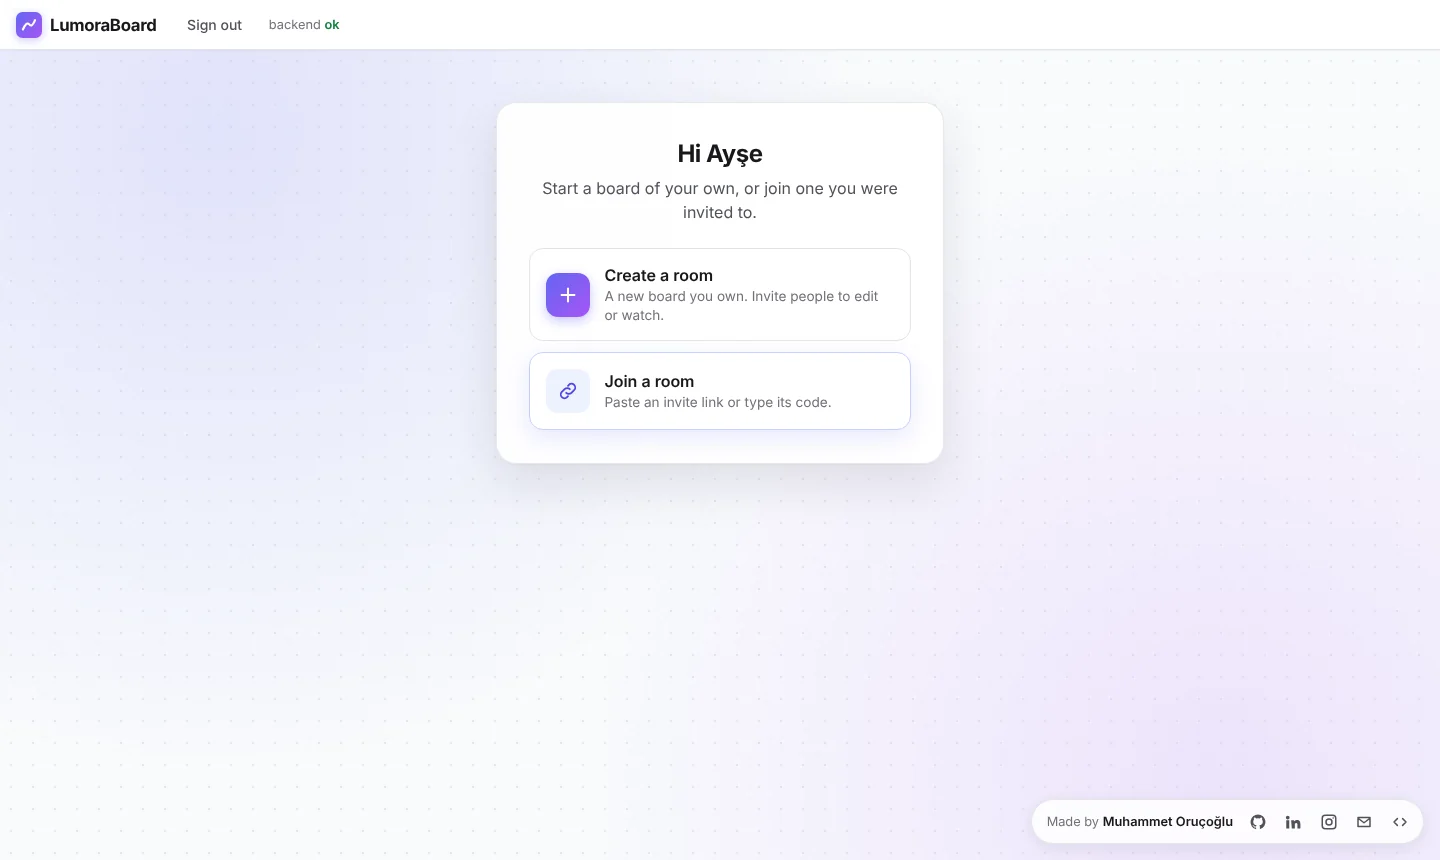This screenshot has width=1440, height=860.
Task: Click the Hi Ayşe heading
Action: (x=720, y=154)
